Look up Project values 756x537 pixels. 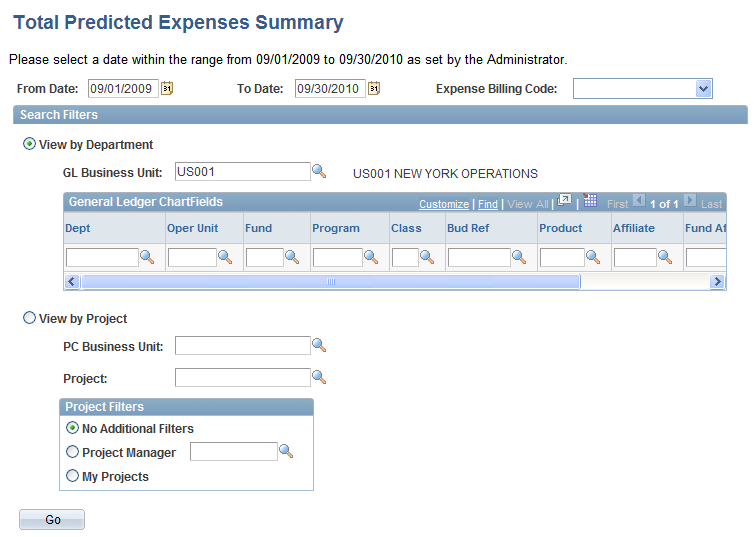319,377
